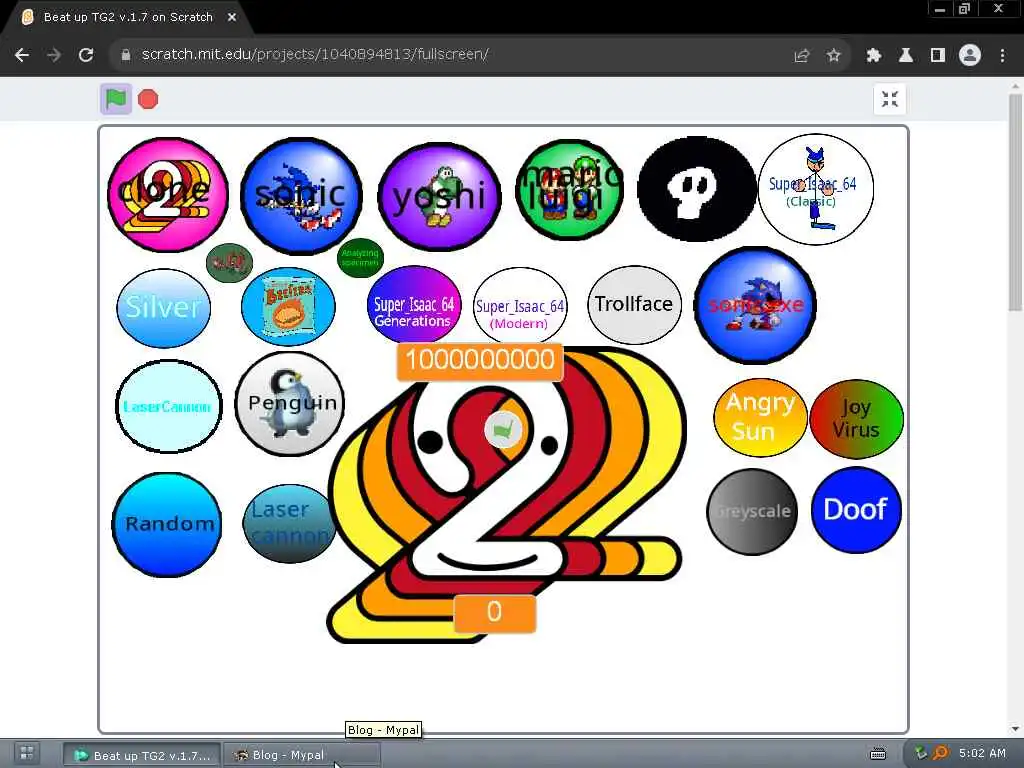Click the 5:02 AM clock
Image resolution: width=1024 pixels, height=768 pixels.
click(x=982, y=753)
